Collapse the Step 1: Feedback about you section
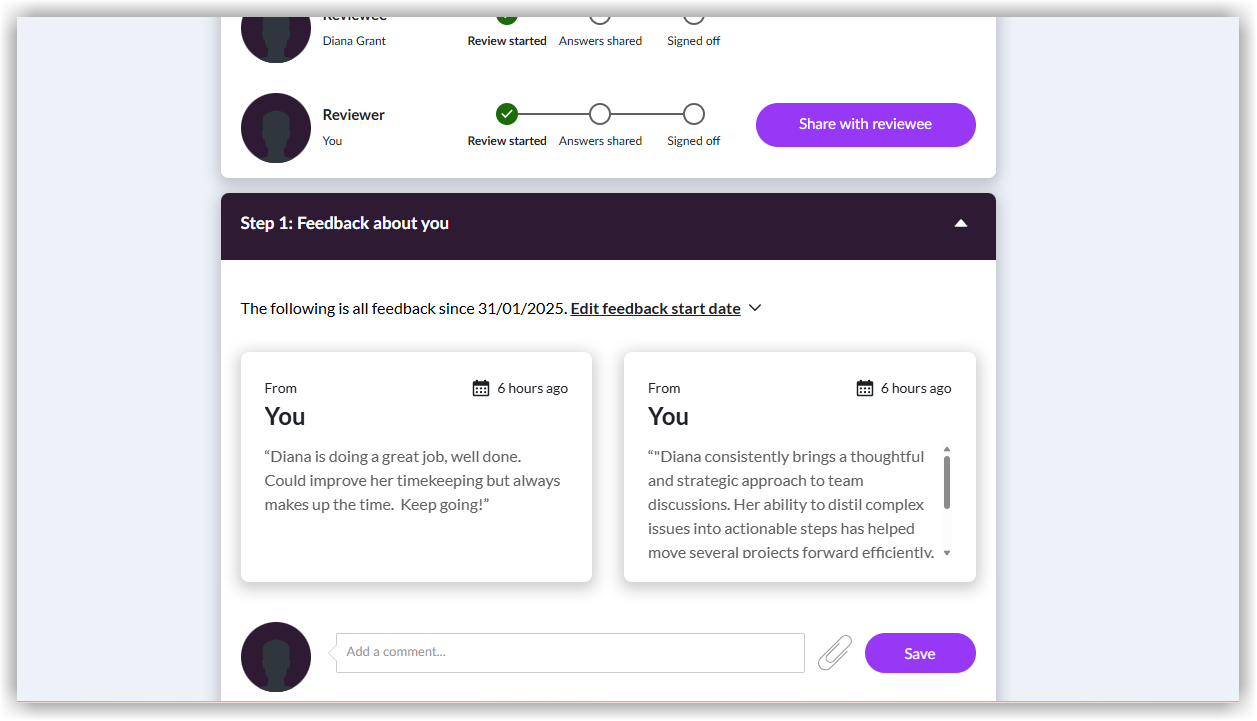This screenshot has height=721, width=1257. (961, 223)
